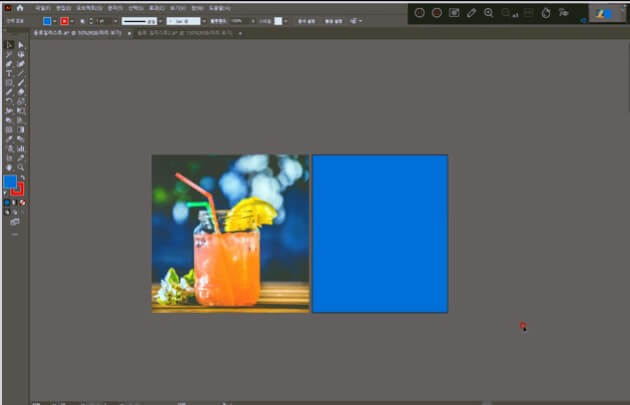Open the 문자 (Type) menu
This screenshot has width=630, height=405.
115,8
